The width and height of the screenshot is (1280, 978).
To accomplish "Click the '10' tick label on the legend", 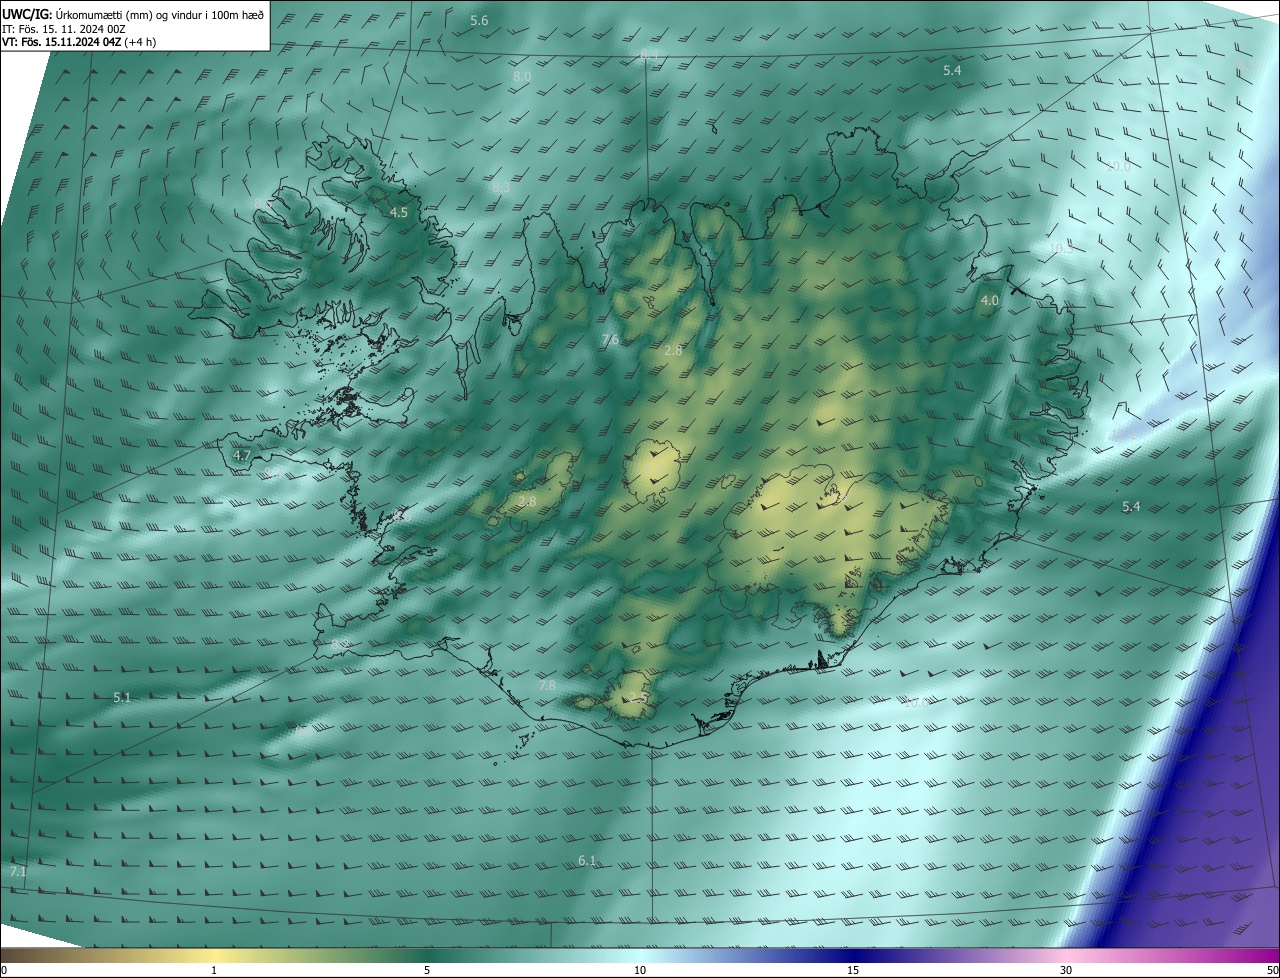I will click(640, 970).
